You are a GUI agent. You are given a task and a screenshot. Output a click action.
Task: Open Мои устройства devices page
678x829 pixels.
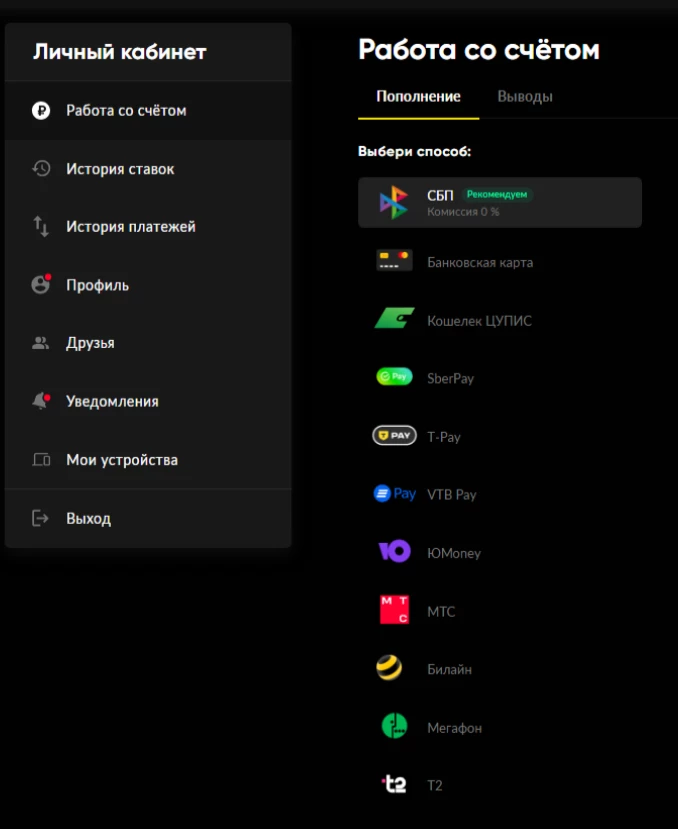121,460
